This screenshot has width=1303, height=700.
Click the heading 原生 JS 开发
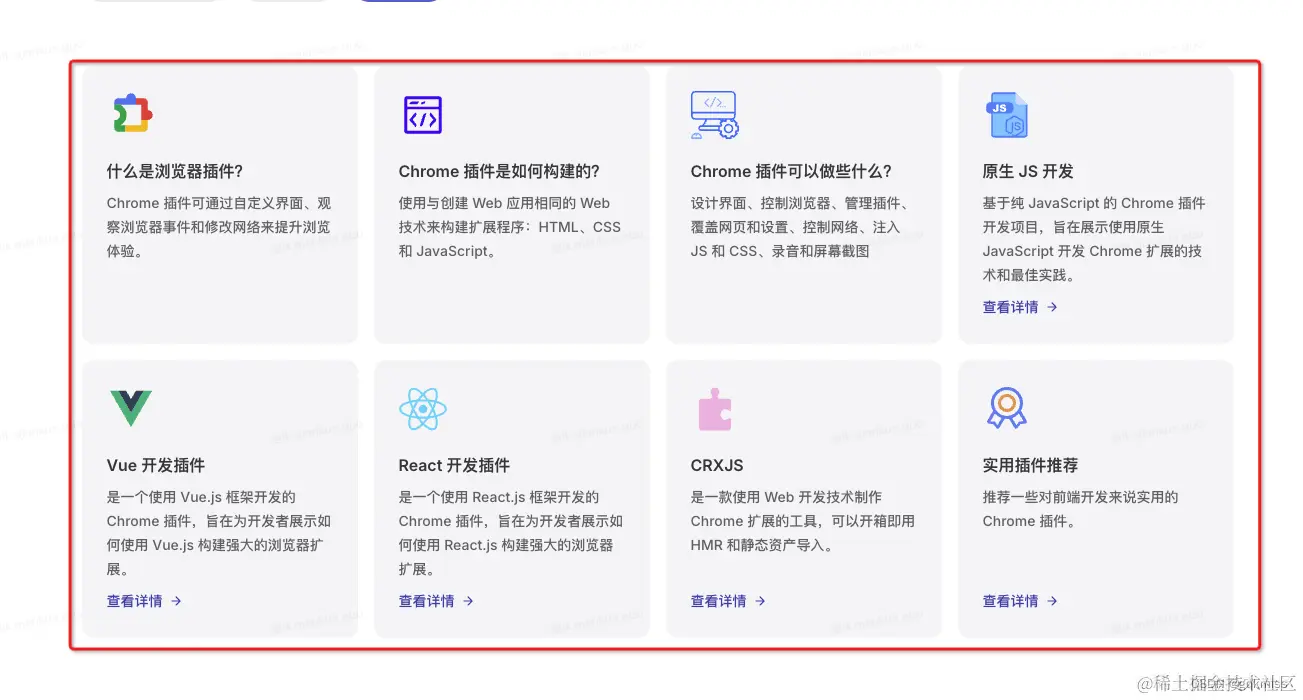(1028, 171)
